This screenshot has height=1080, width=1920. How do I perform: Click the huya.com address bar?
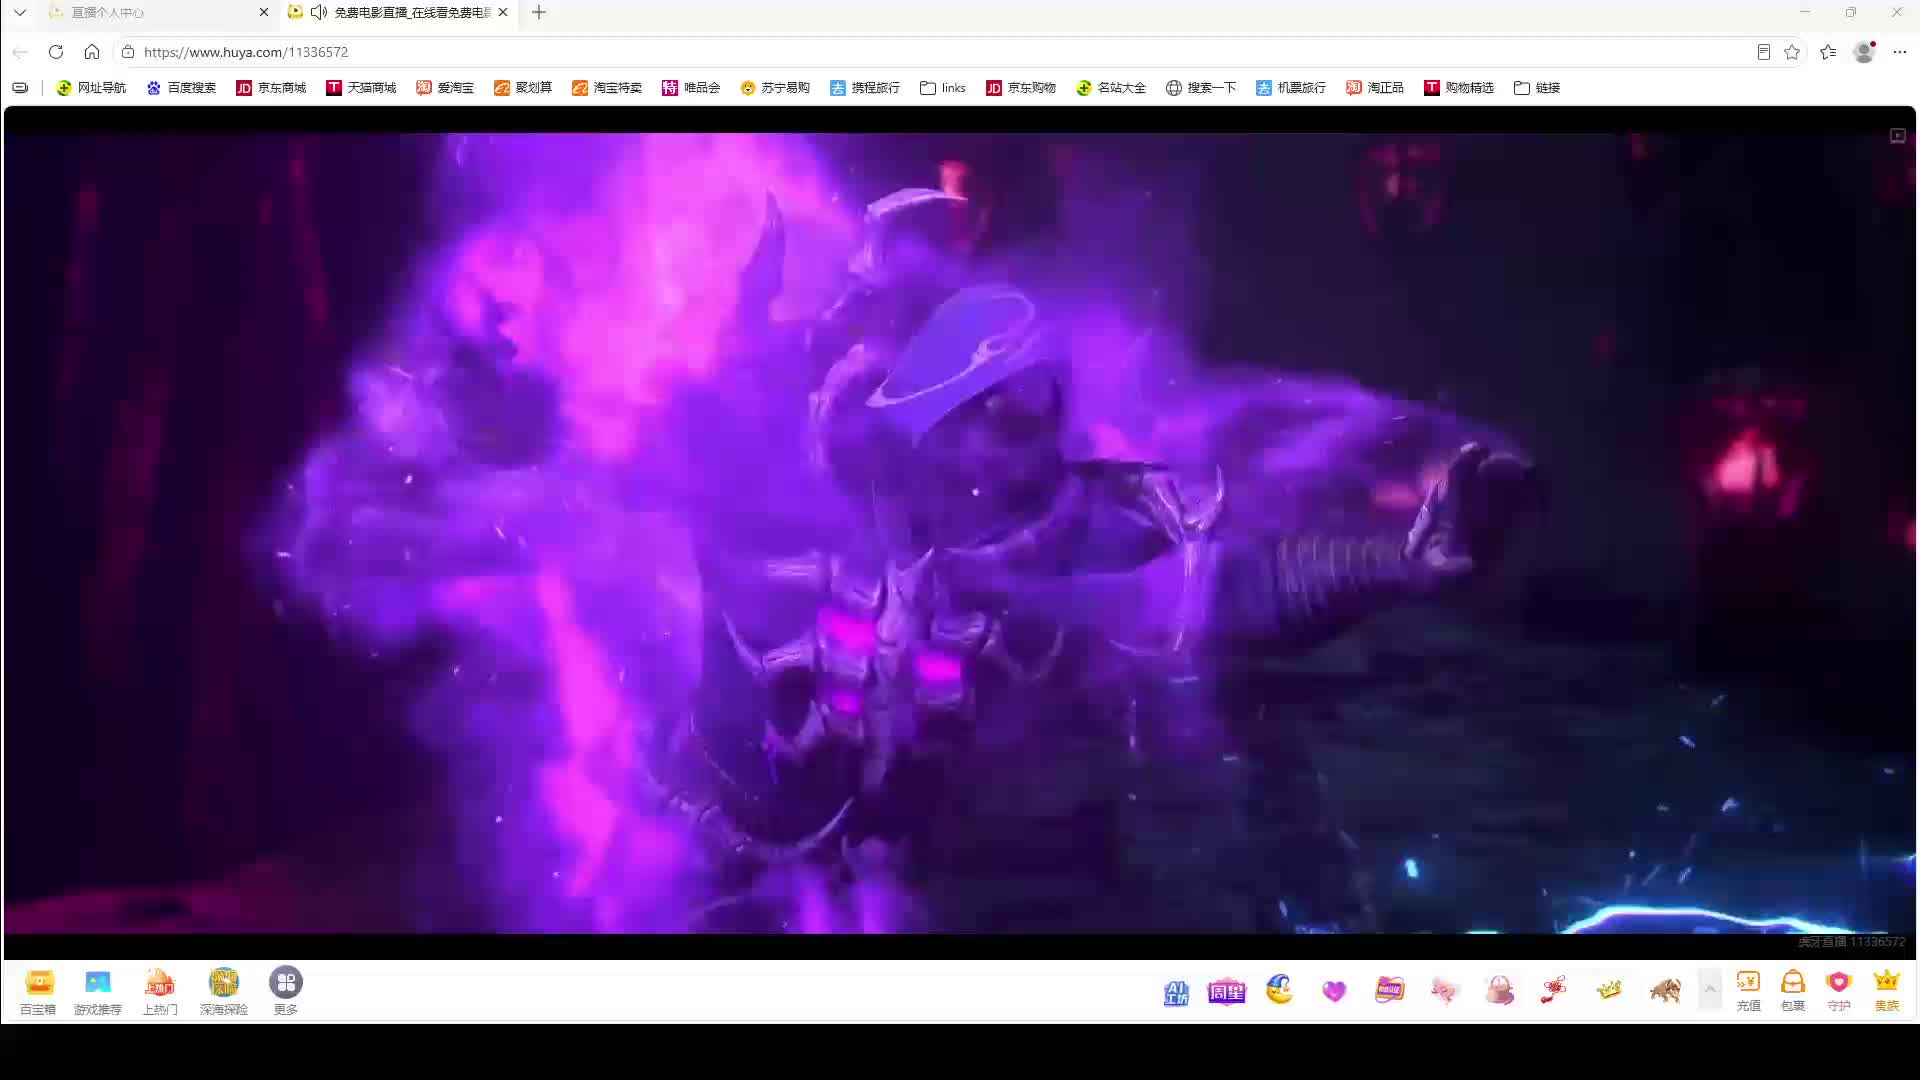pos(940,52)
